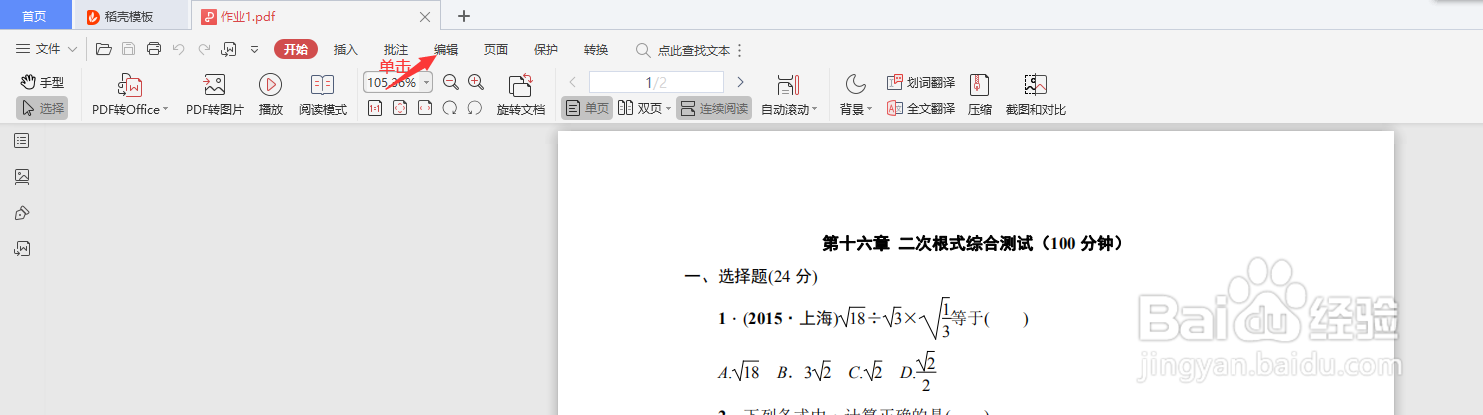Toggle 双页 double page view
Screen dimensions: 1483x415
coord(639,108)
